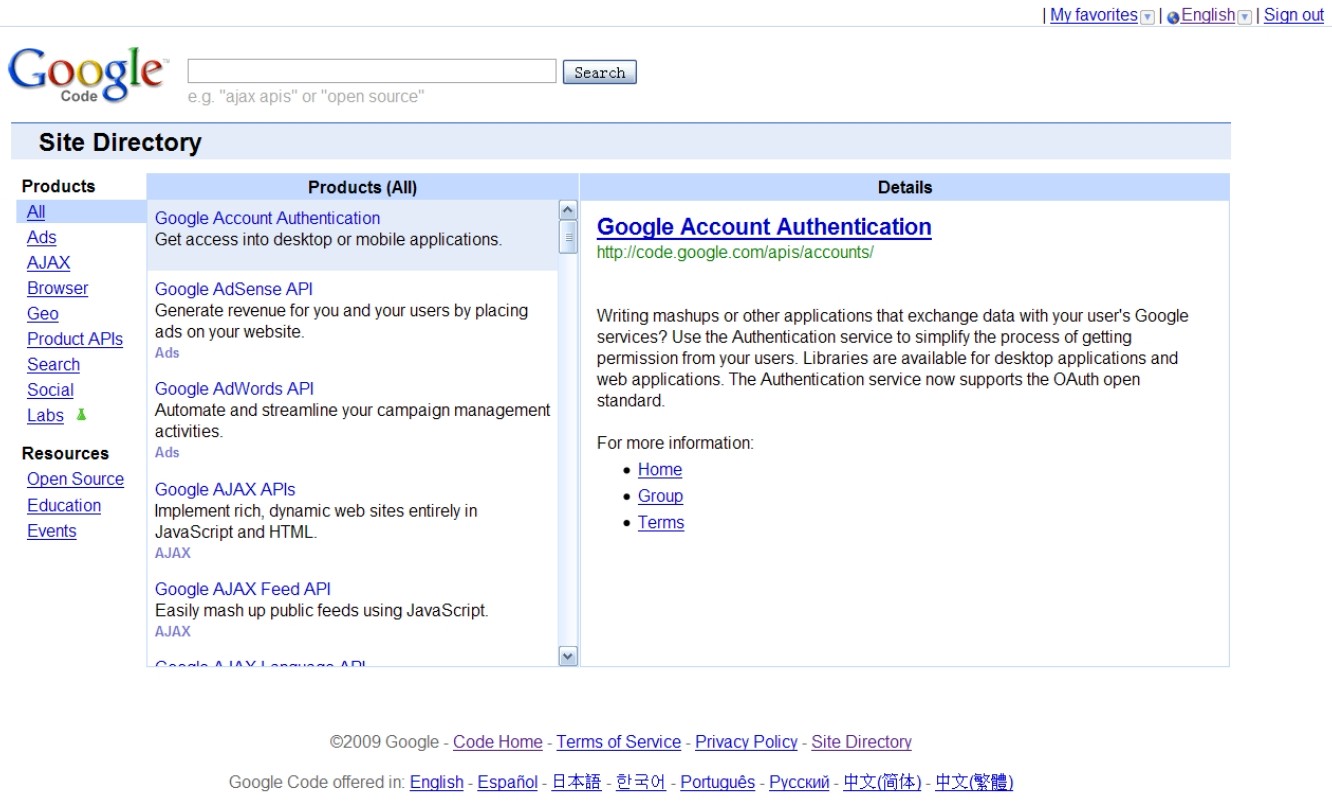Viewport: 1332px width, 812px height.
Task: Switch language to 日本語 in the footer
Action: point(577,782)
